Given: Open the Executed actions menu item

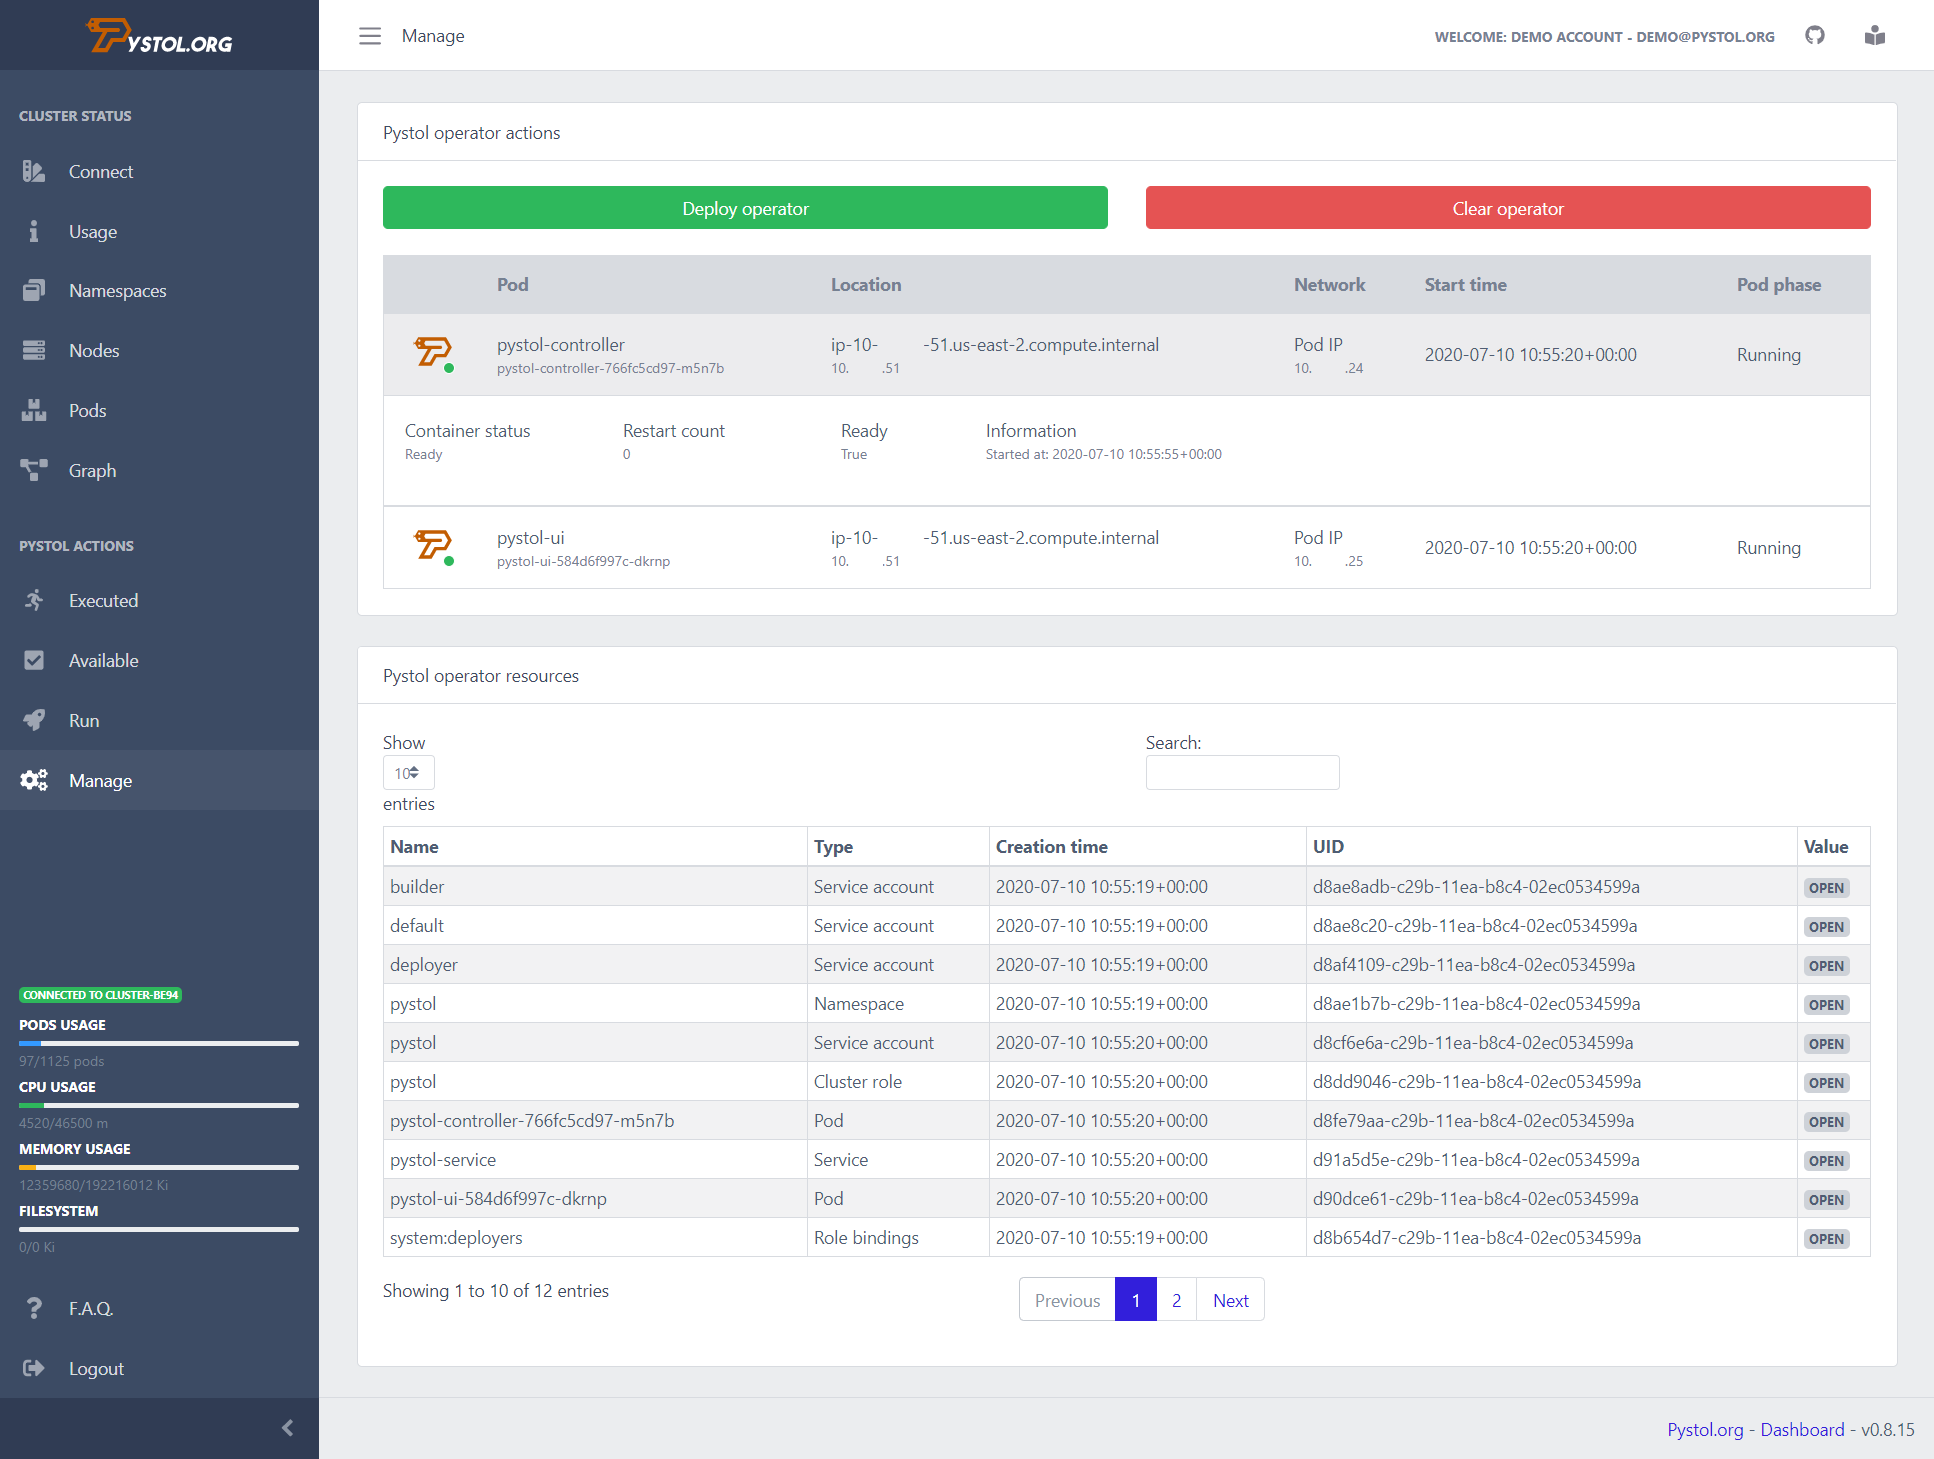Looking at the screenshot, I should tap(103, 601).
